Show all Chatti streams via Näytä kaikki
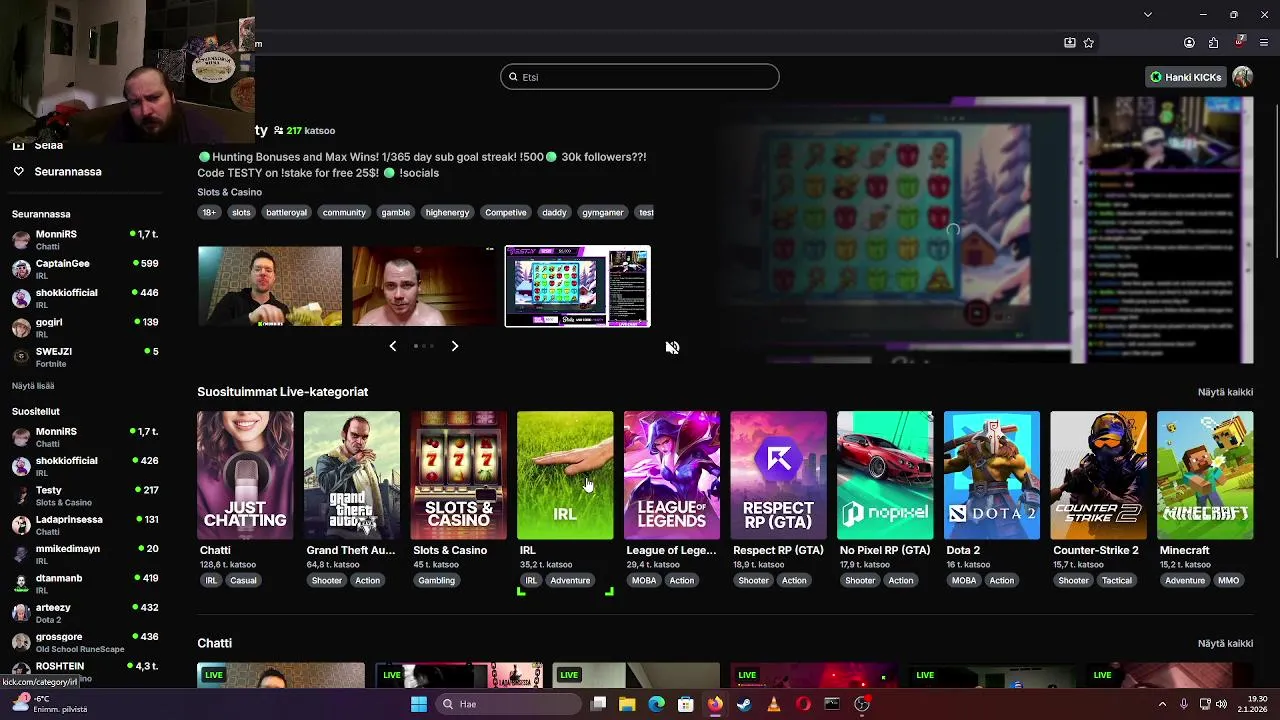Screen dimensions: 1280x720 point(1225,643)
